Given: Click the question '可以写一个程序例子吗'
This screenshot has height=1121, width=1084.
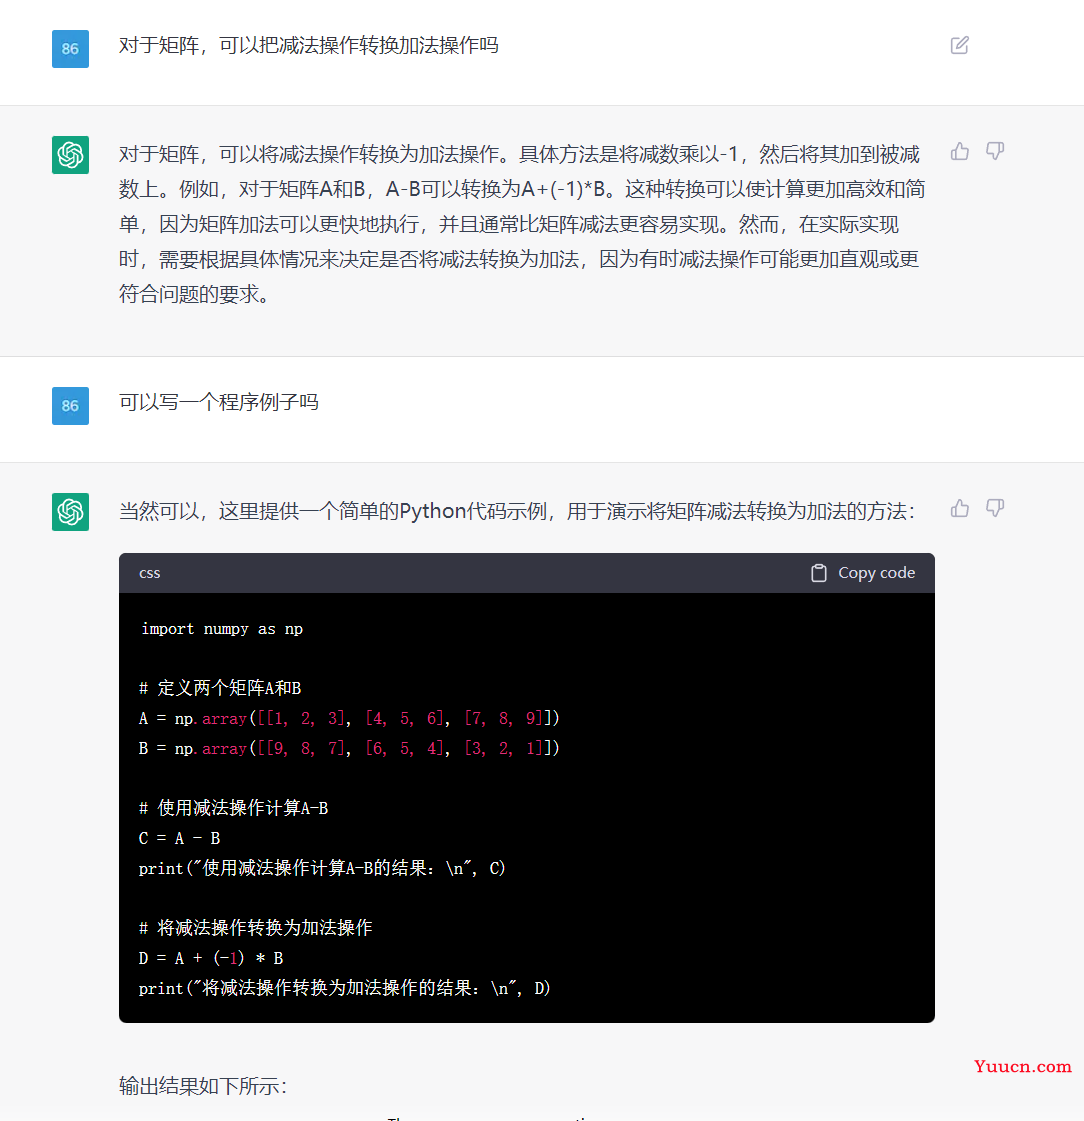Looking at the screenshot, I should click(x=219, y=403).
